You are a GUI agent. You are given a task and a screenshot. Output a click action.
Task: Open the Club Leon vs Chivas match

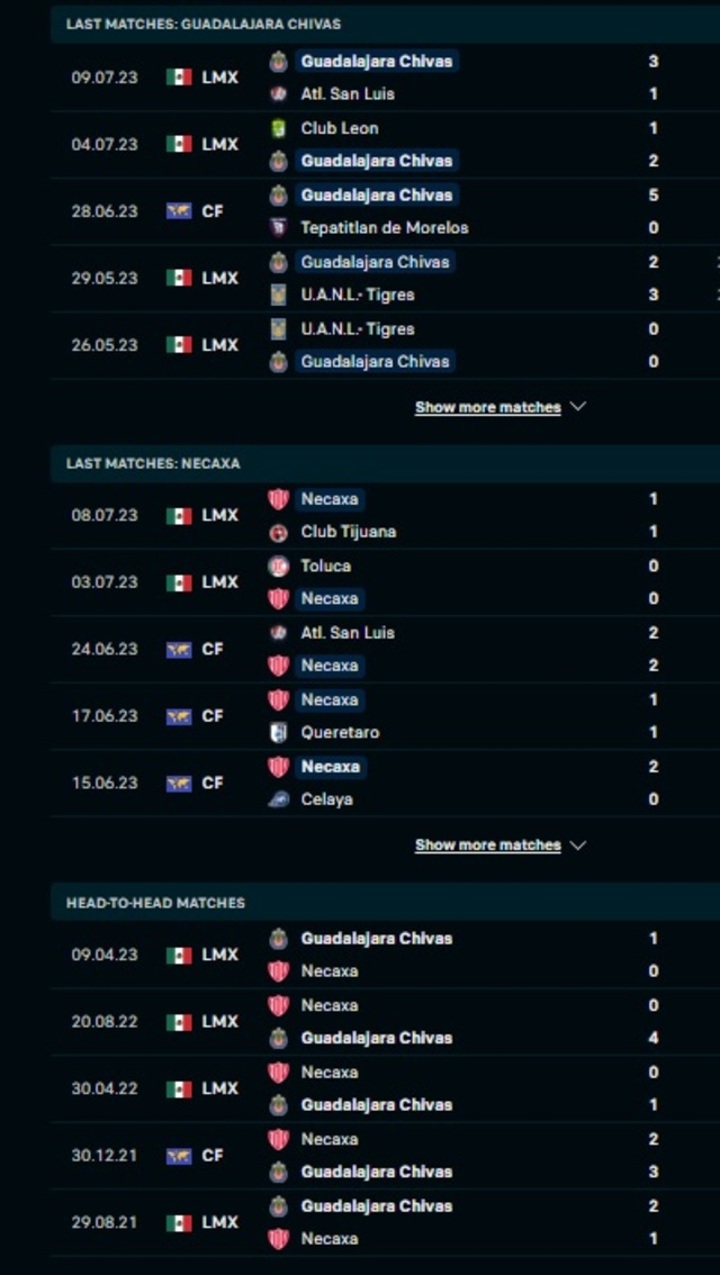pos(385,144)
